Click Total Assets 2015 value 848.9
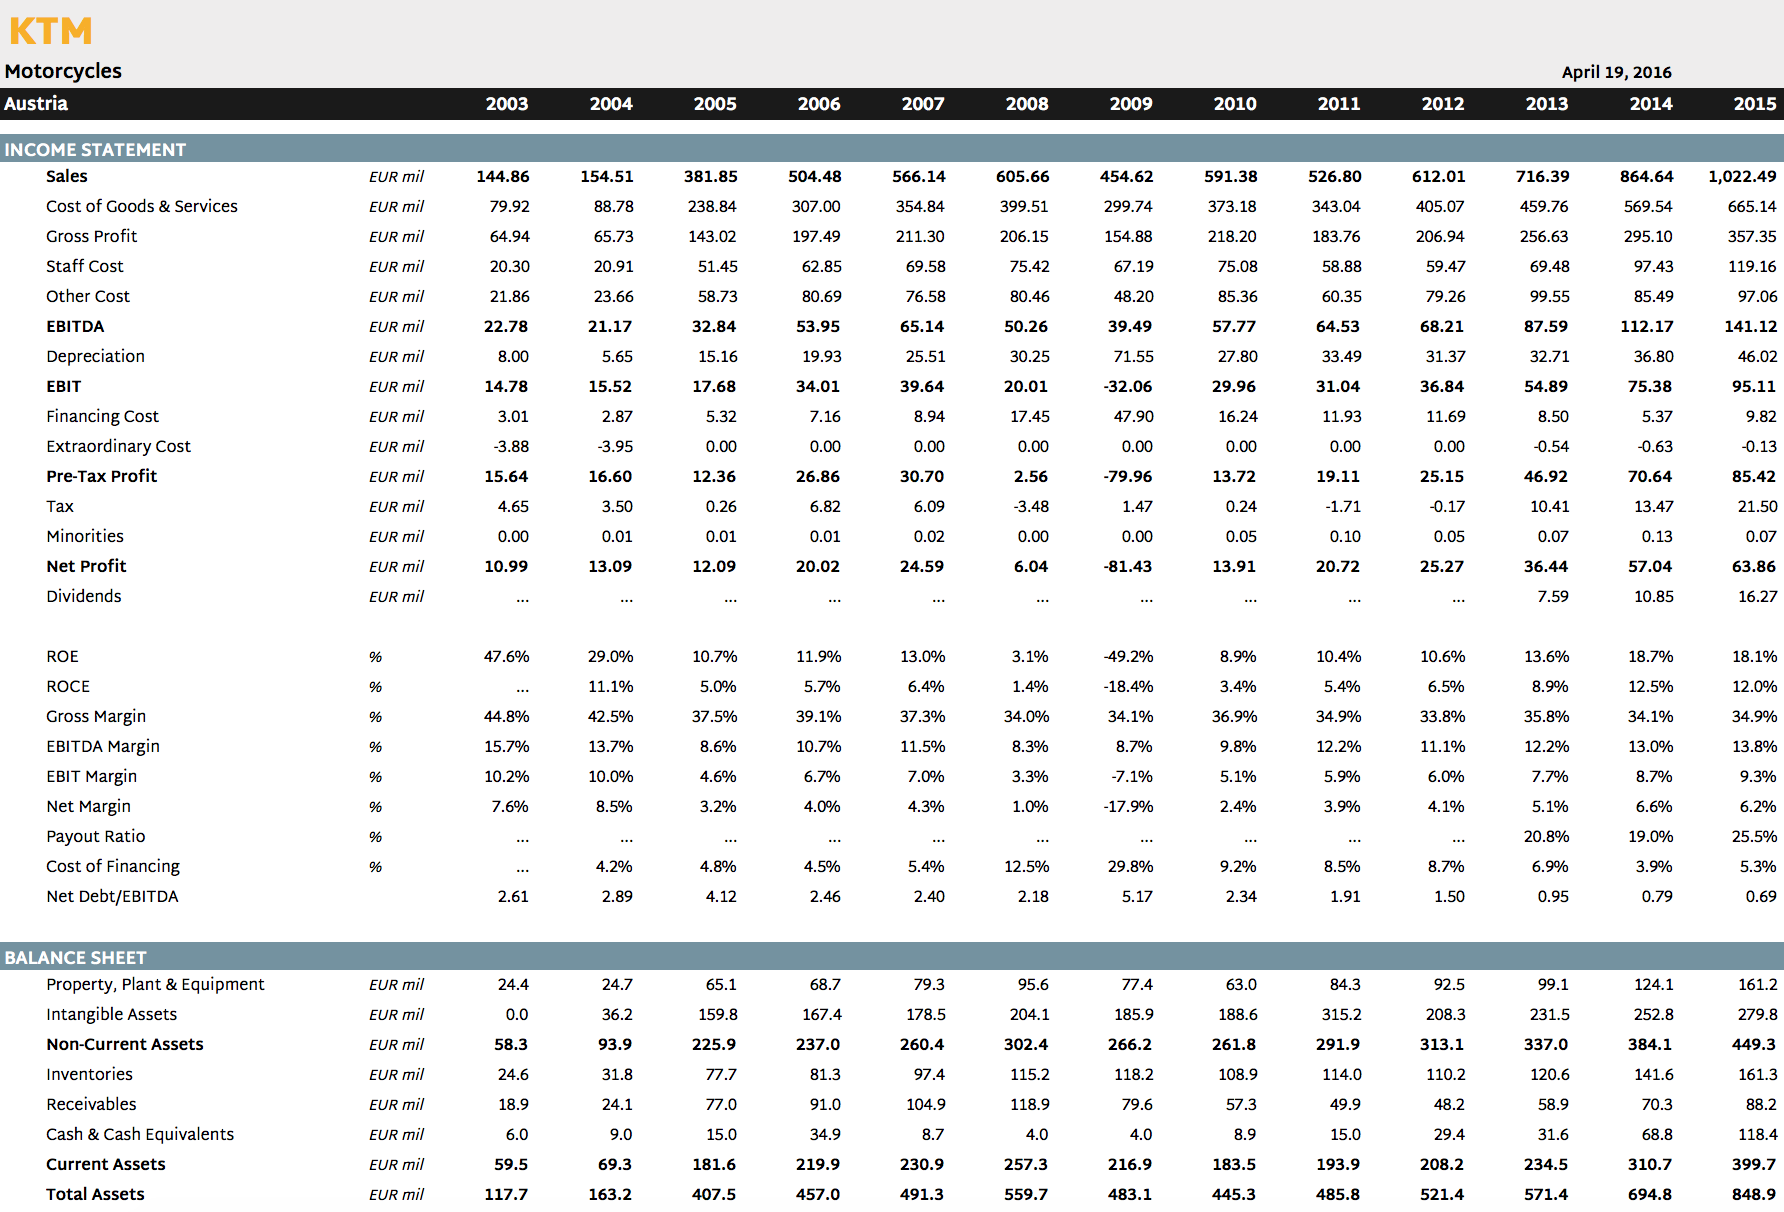The image size is (1784, 1212). (1754, 1194)
